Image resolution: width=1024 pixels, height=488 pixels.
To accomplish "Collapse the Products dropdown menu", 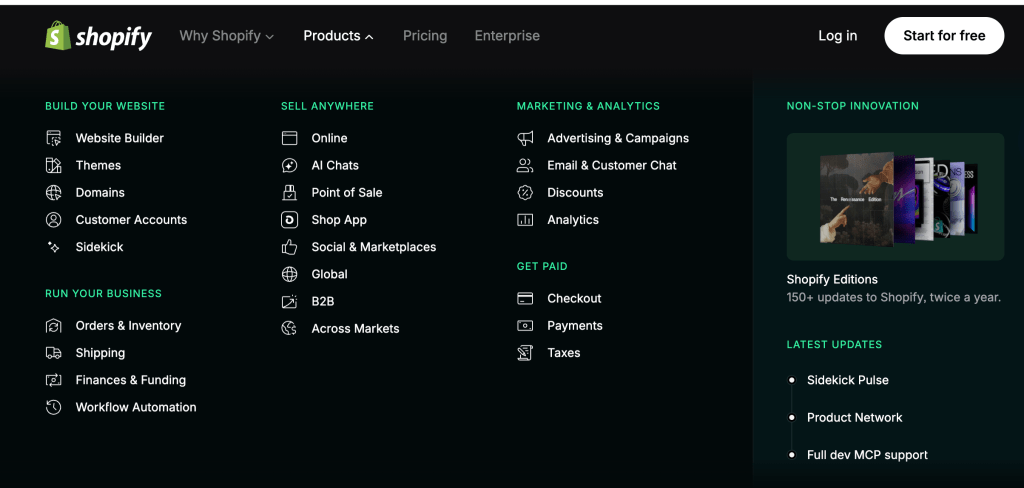I will pyautogui.click(x=338, y=36).
